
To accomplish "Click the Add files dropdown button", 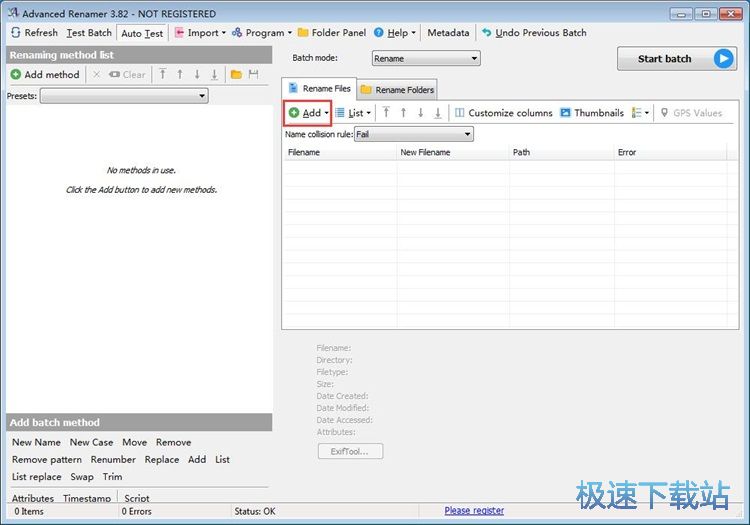I will (x=308, y=113).
